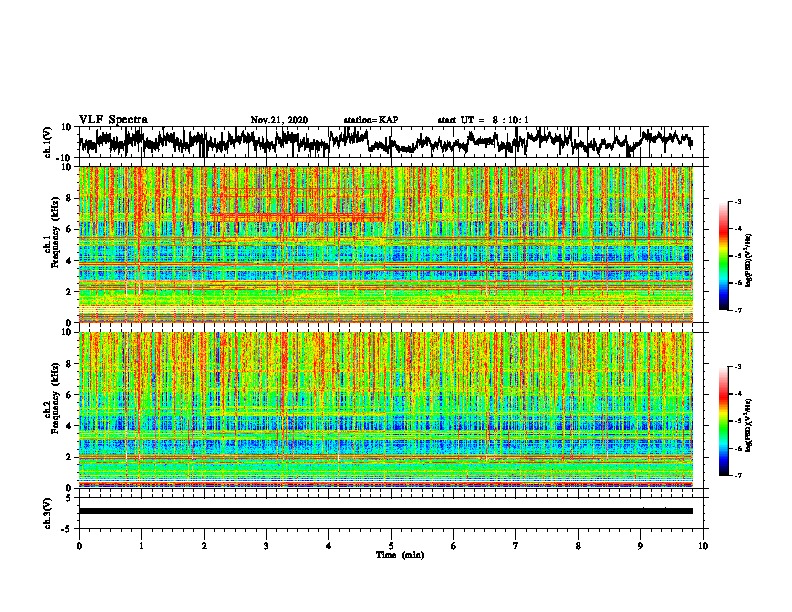
Task: Click the "4" kHz tick of ch.1 spectrogram
Action: (x=69, y=260)
